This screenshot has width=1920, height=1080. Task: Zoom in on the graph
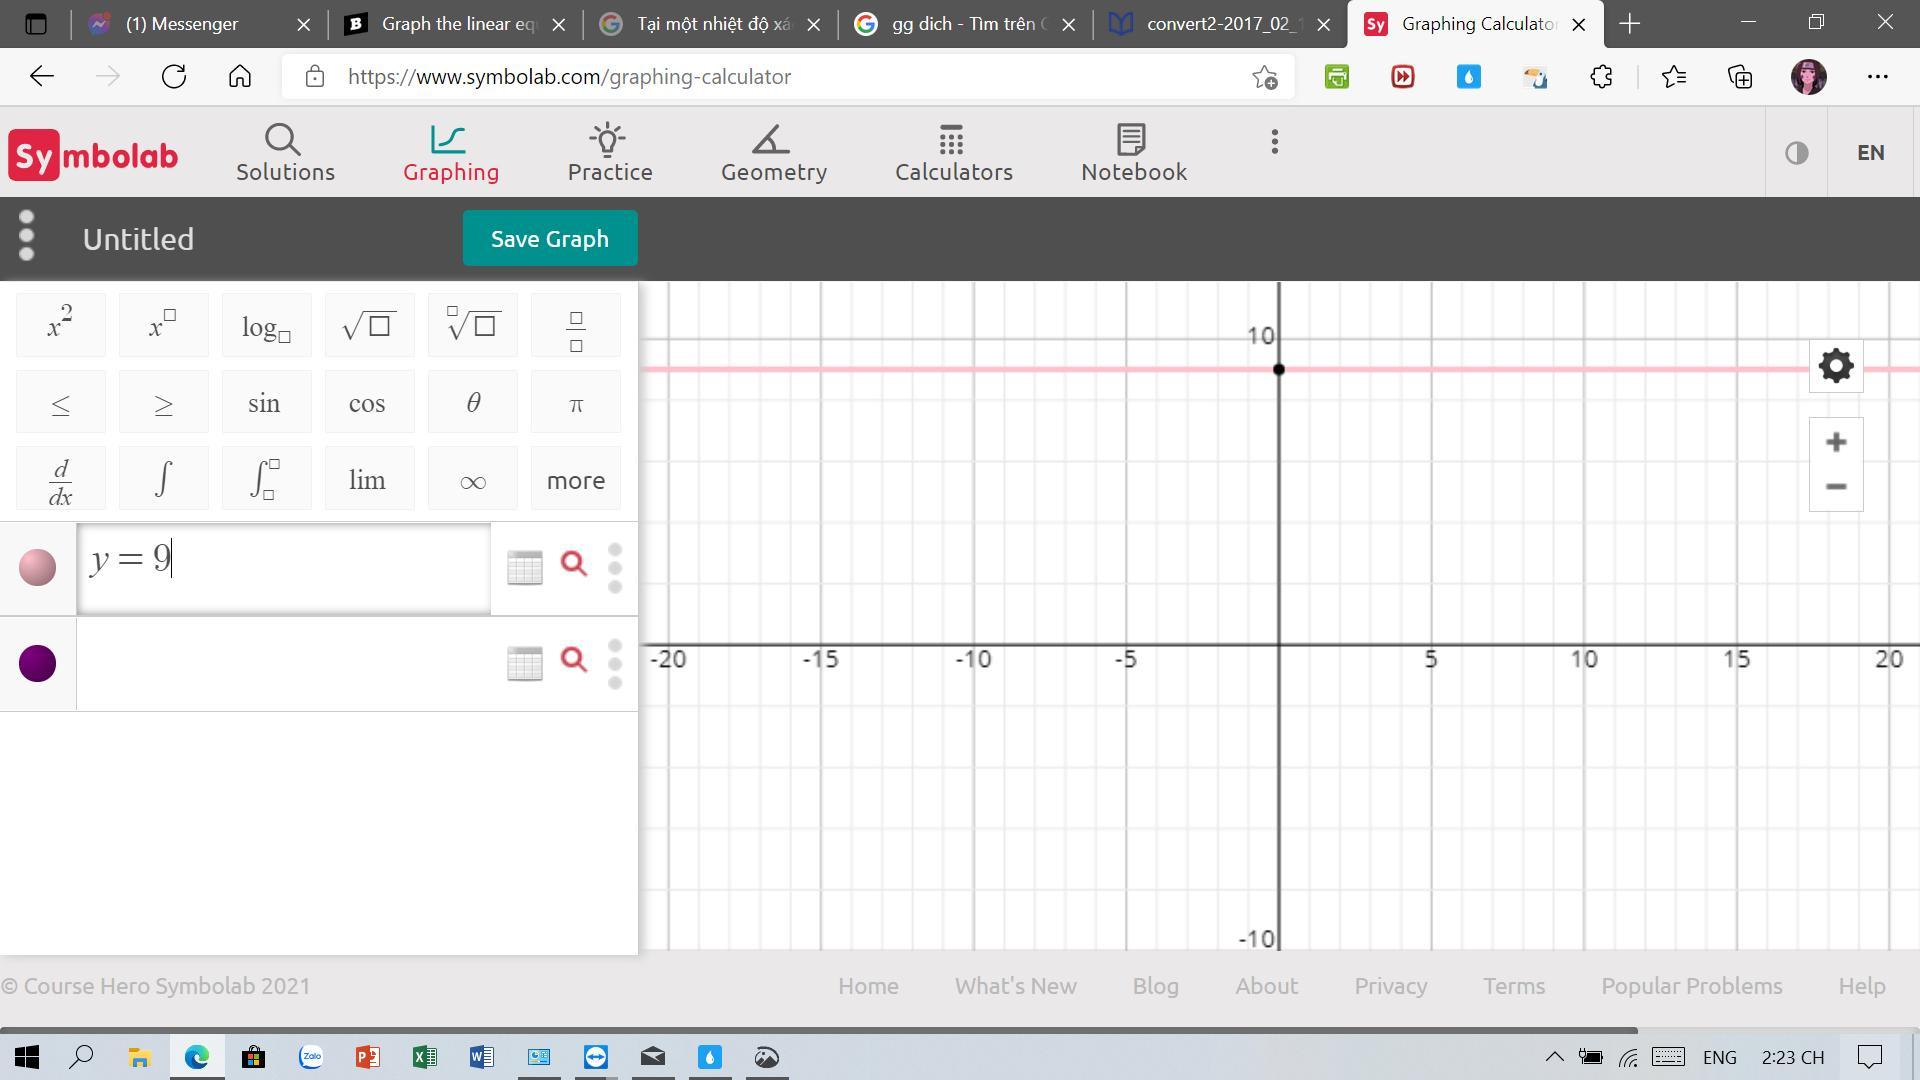pos(1835,442)
